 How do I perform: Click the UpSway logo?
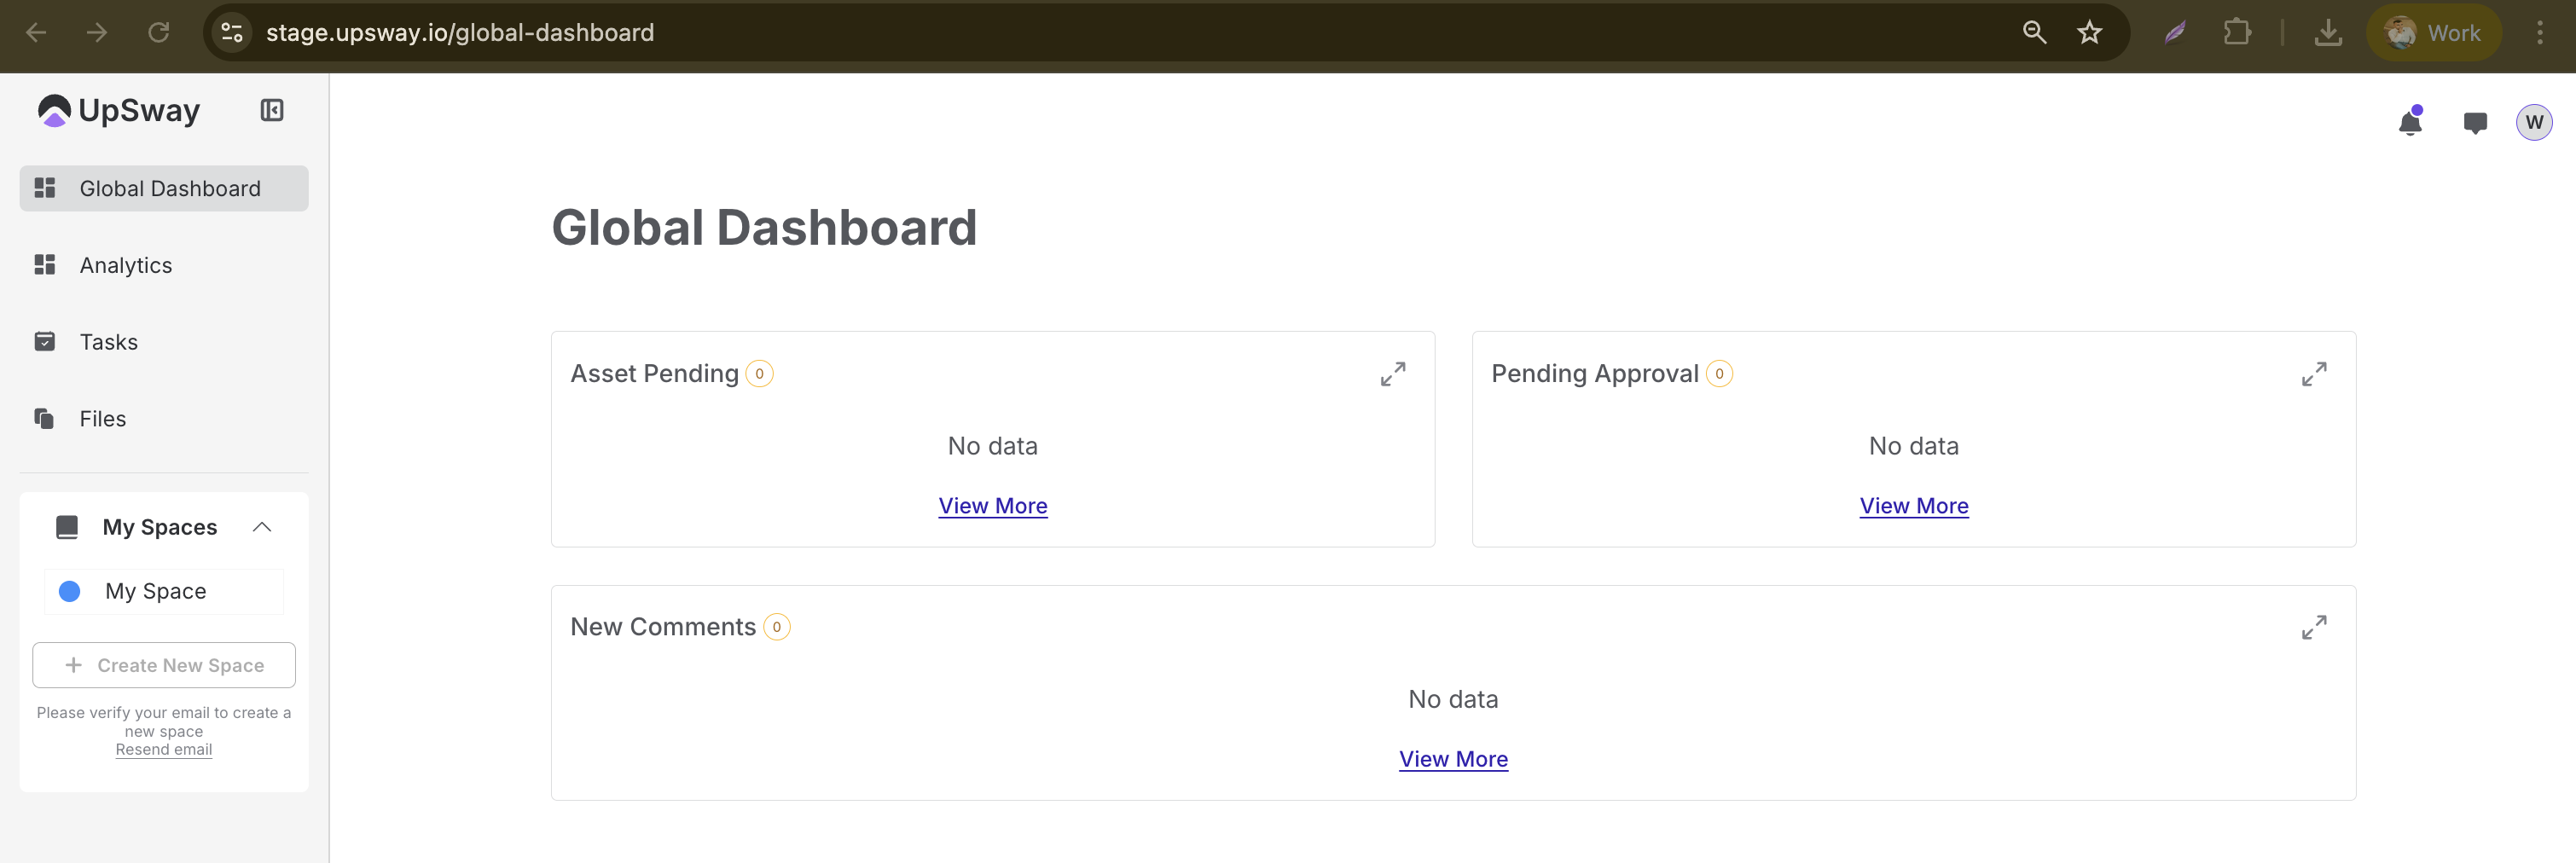coord(119,110)
